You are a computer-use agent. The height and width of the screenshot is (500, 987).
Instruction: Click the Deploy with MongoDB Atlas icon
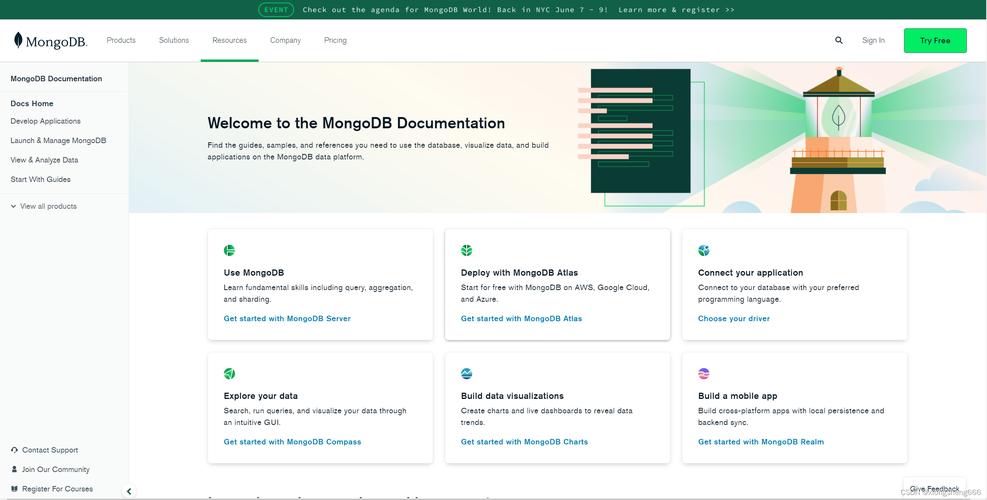point(466,250)
